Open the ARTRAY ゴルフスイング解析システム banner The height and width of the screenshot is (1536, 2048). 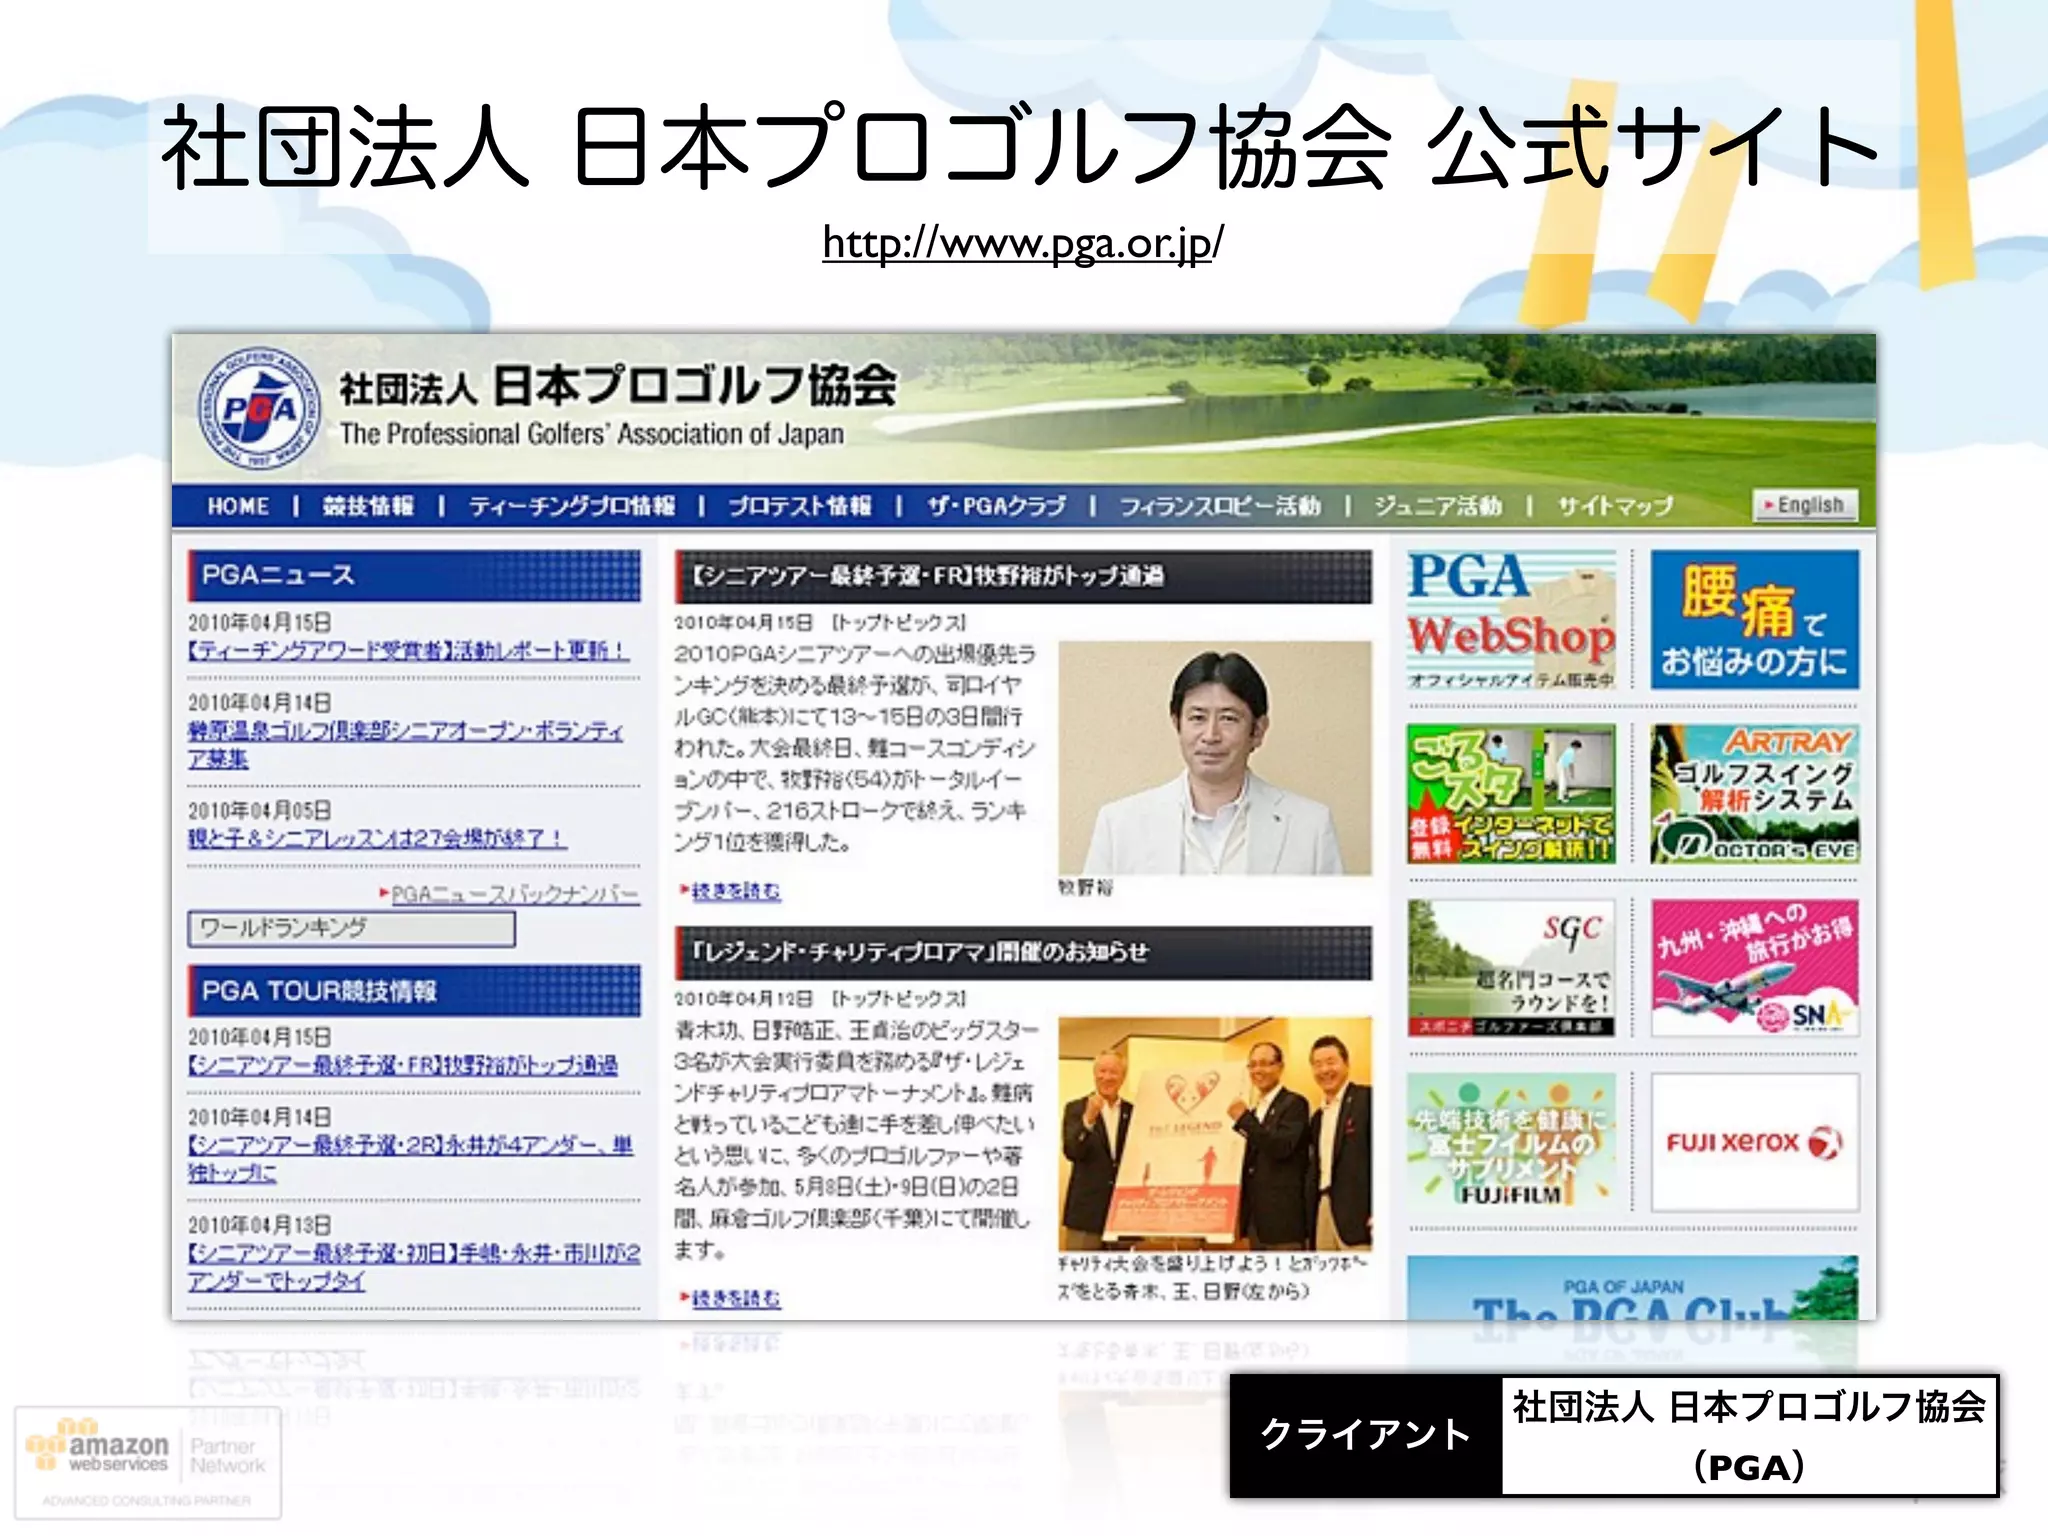[1755, 794]
